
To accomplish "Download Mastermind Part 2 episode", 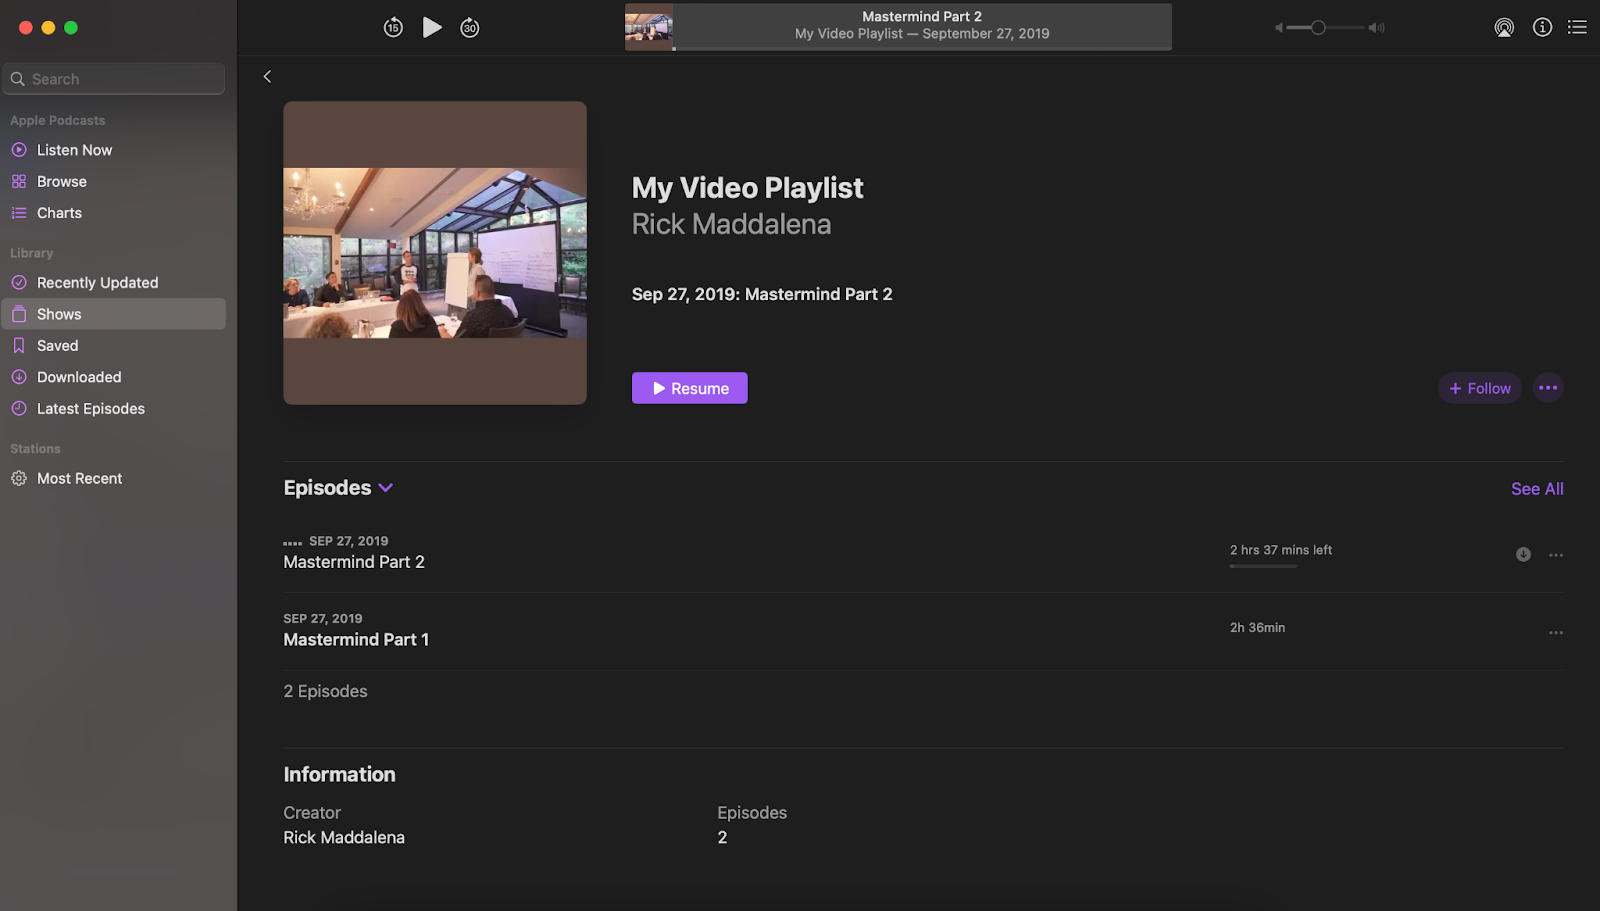I will pyautogui.click(x=1523, y=555).
